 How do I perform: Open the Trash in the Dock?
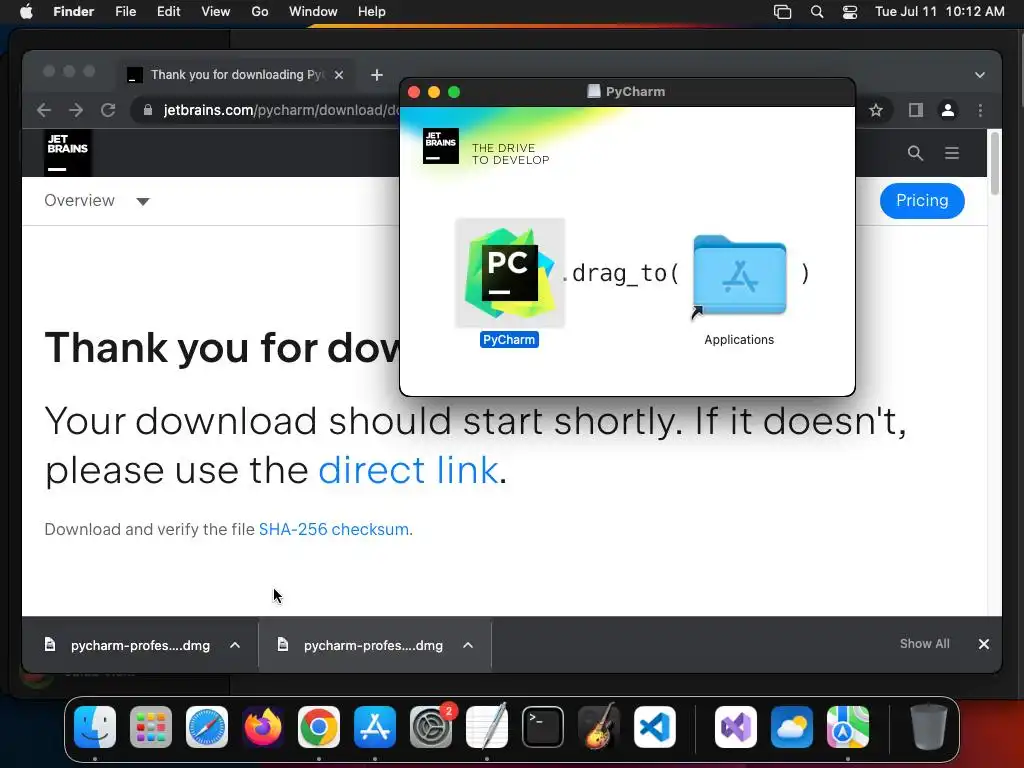click(928, 727)
